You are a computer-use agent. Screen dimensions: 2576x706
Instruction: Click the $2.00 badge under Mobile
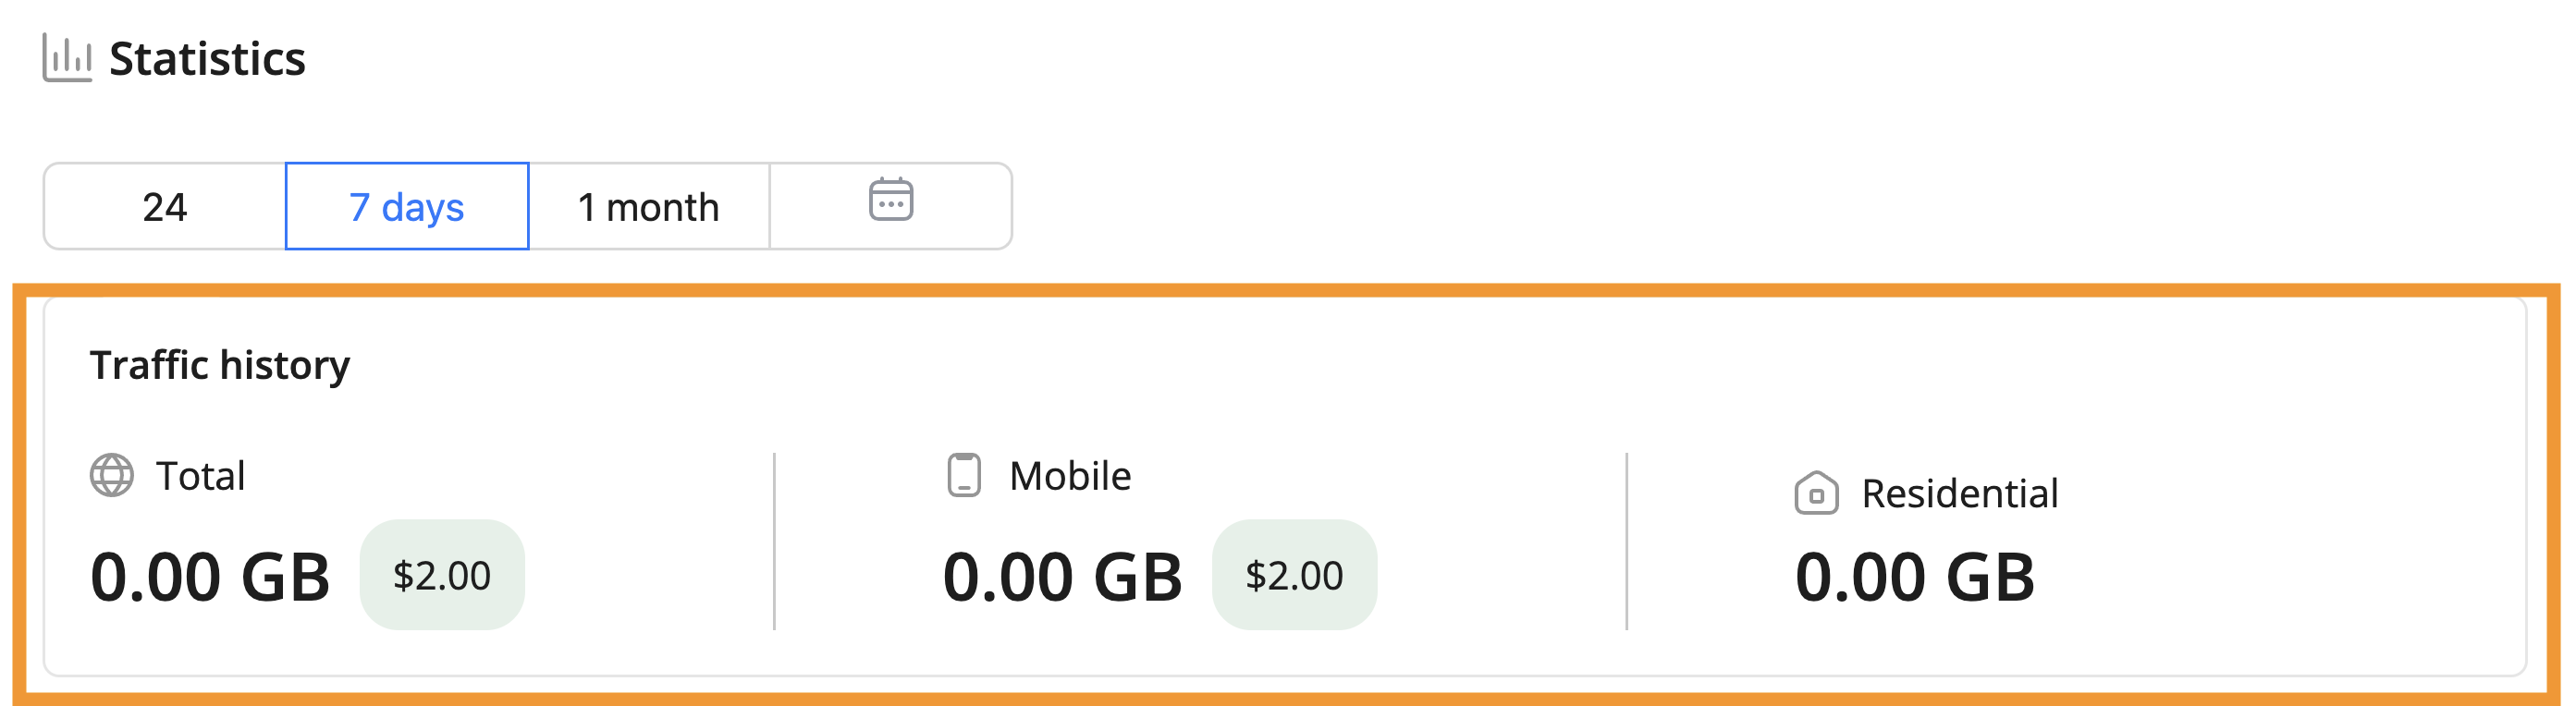(1294, 575)
